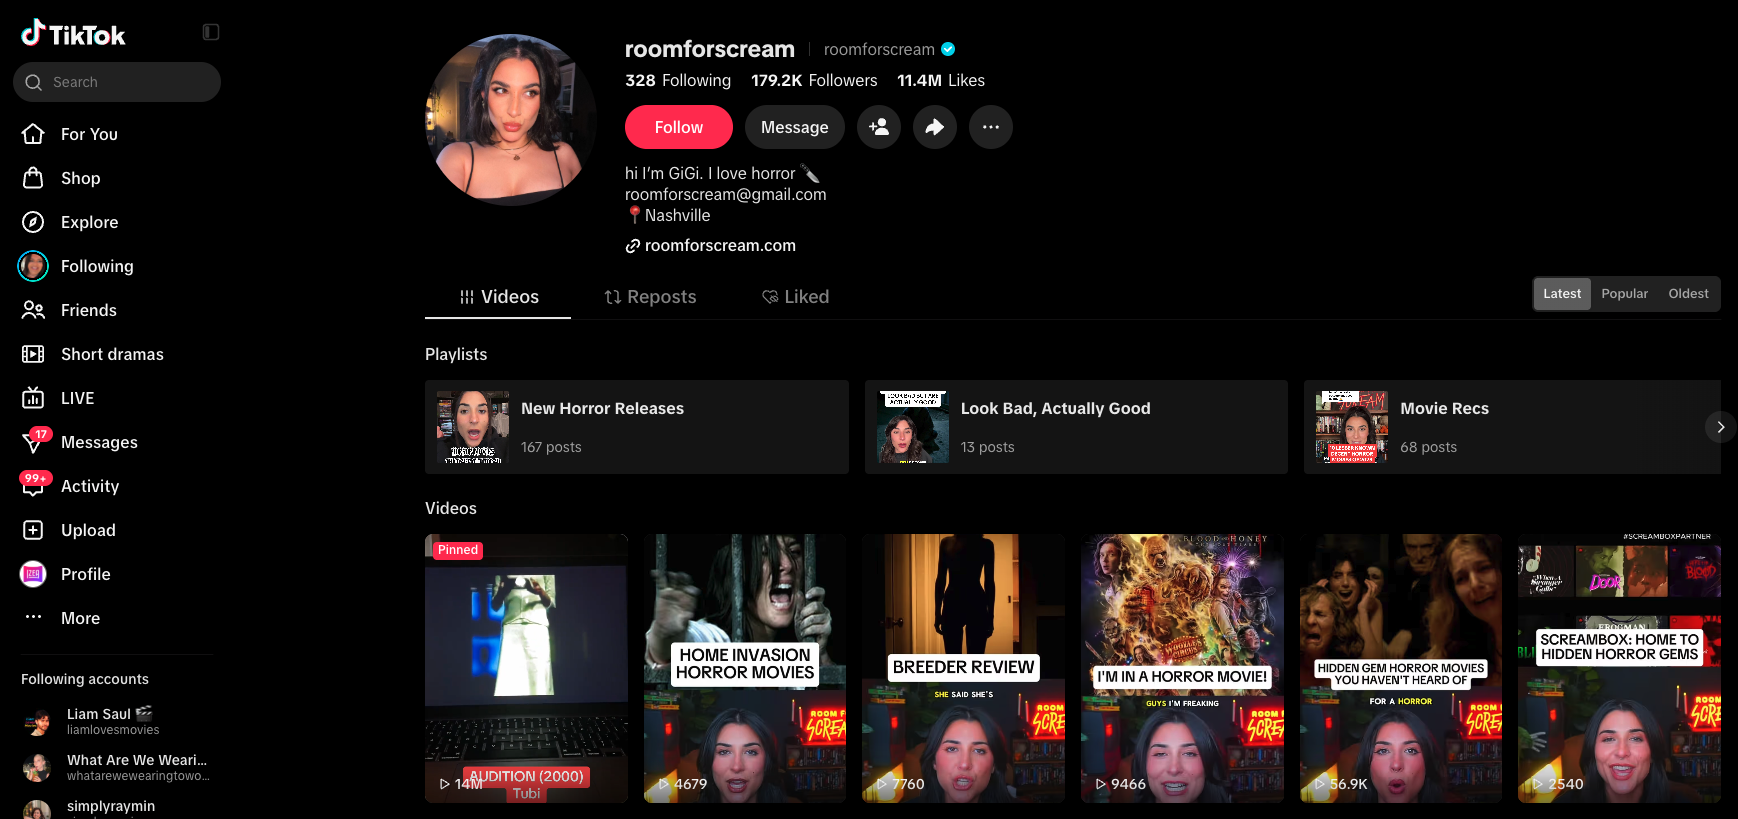Collapse the sidebar with the panel icon
The image size is (1738, 819).
point(211,32)
